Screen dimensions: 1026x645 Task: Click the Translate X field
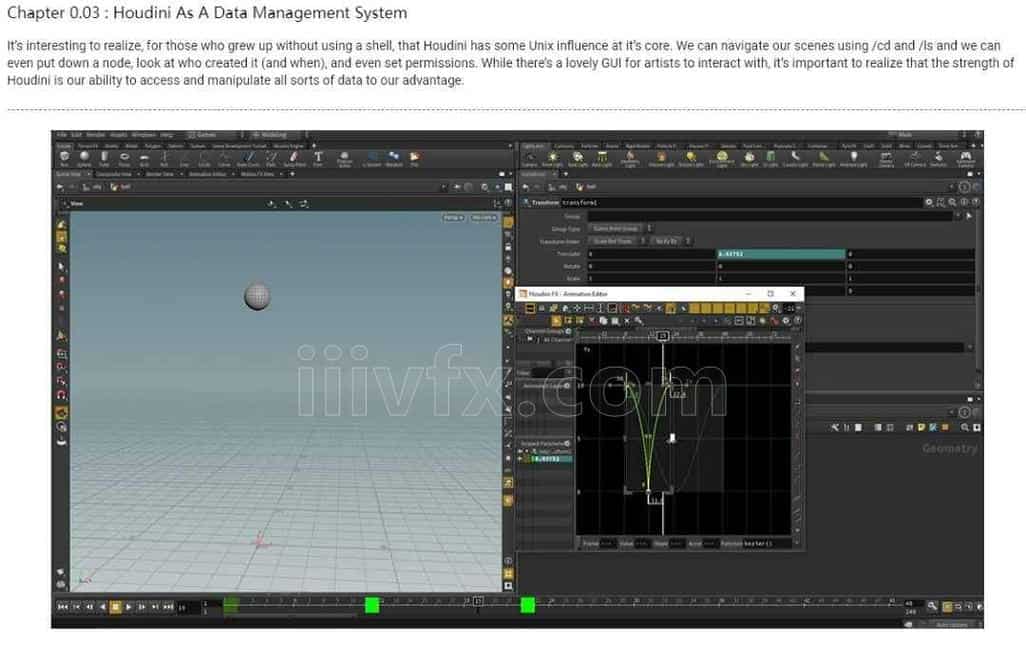[x=651, y=254]
